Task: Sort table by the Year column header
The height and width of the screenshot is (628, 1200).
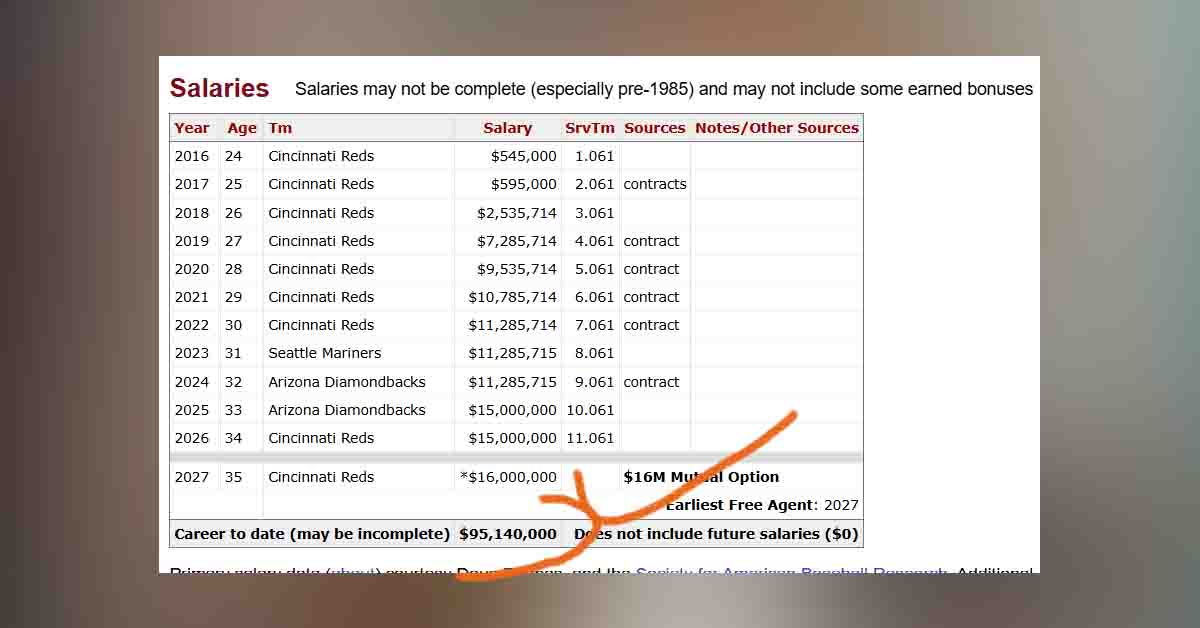Action: click(192, 128)
